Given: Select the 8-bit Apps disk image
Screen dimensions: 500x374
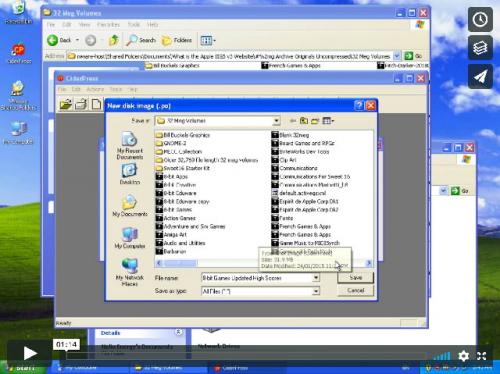Looking at the screenshot, I should coord(172,177).
